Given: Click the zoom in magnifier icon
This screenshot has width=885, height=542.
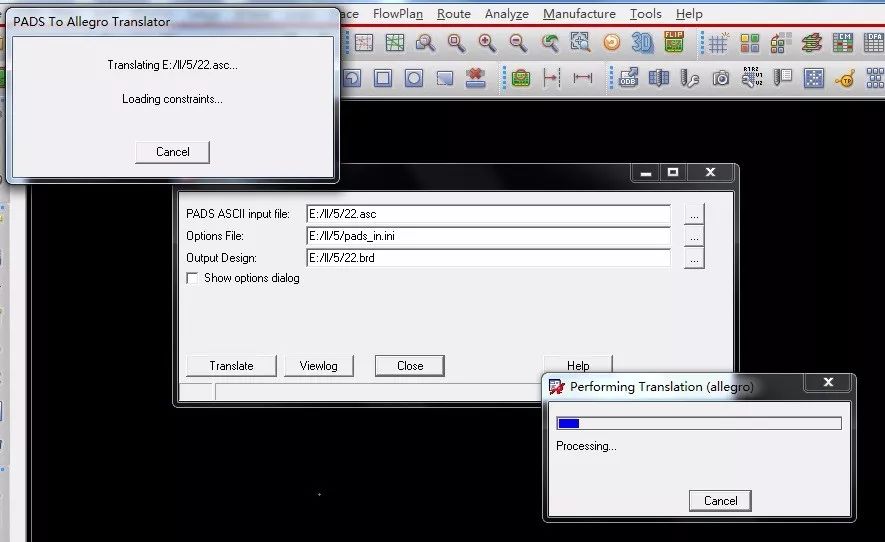Looking at the screenshot, I should click(x=487, y=43).
